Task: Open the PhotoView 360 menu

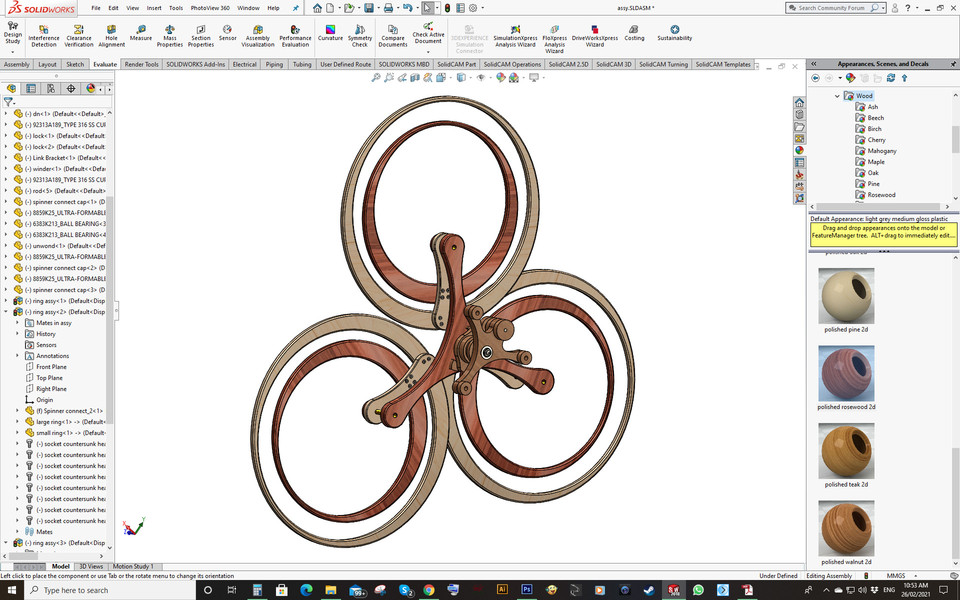Action: 210,7
